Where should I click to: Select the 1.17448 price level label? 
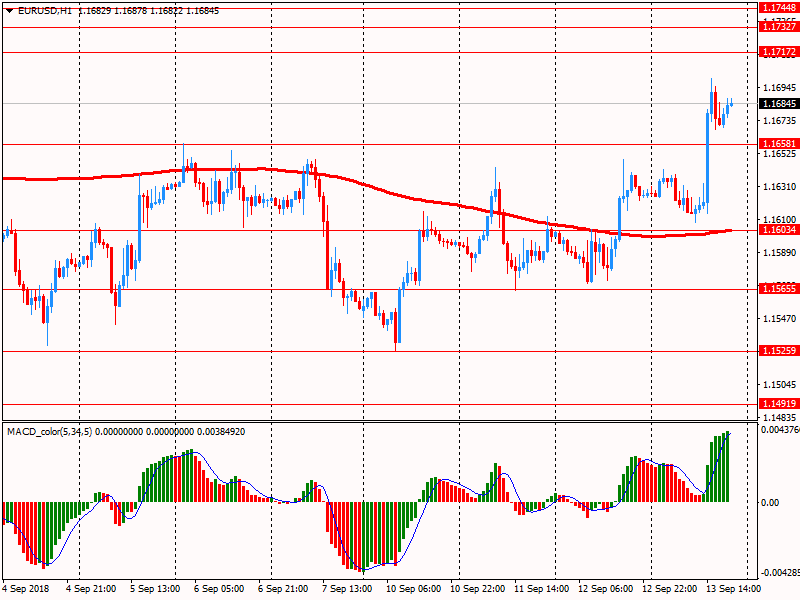779,8
